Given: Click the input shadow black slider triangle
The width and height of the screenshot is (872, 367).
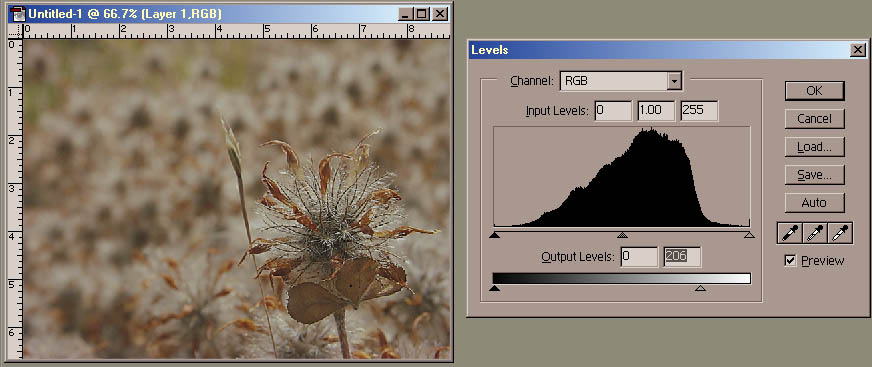Looking at the screenshot, I should (494, 235).
